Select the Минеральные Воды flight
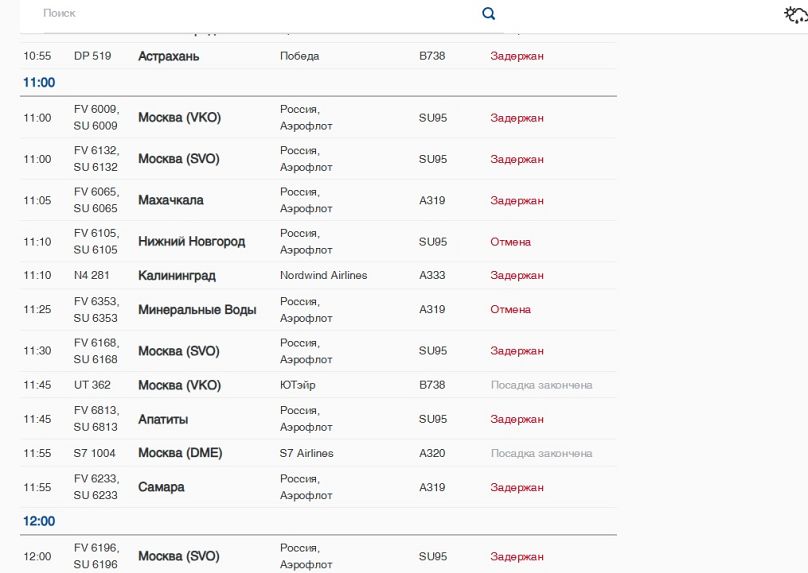Screen dimensions: 808x573 (197, 310)
